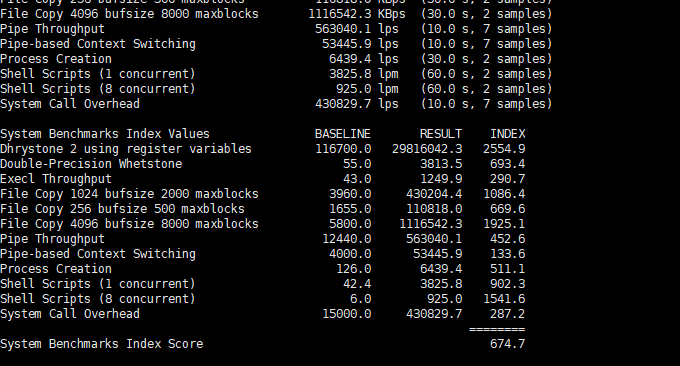Select the index value 669.6
680x366 pixels.
507,209
